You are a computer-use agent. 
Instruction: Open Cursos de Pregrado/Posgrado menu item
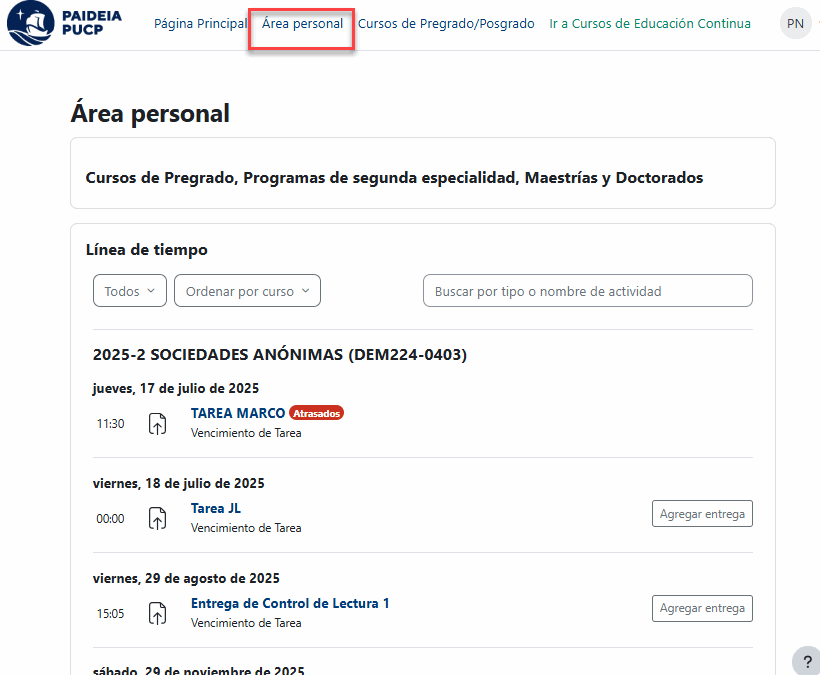[446, 24]
